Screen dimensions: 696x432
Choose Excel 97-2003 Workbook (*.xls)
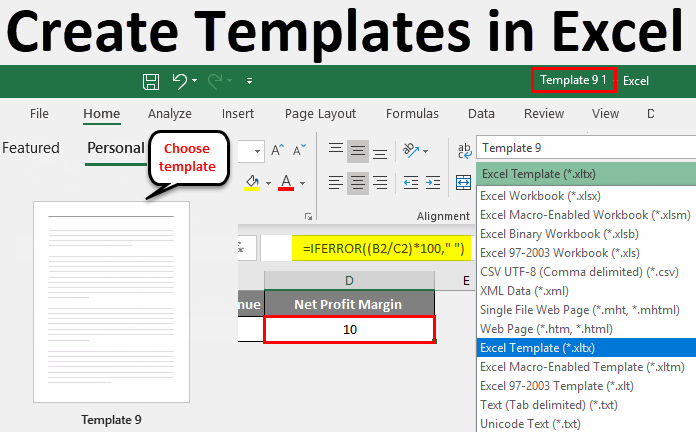coord(587,253)
